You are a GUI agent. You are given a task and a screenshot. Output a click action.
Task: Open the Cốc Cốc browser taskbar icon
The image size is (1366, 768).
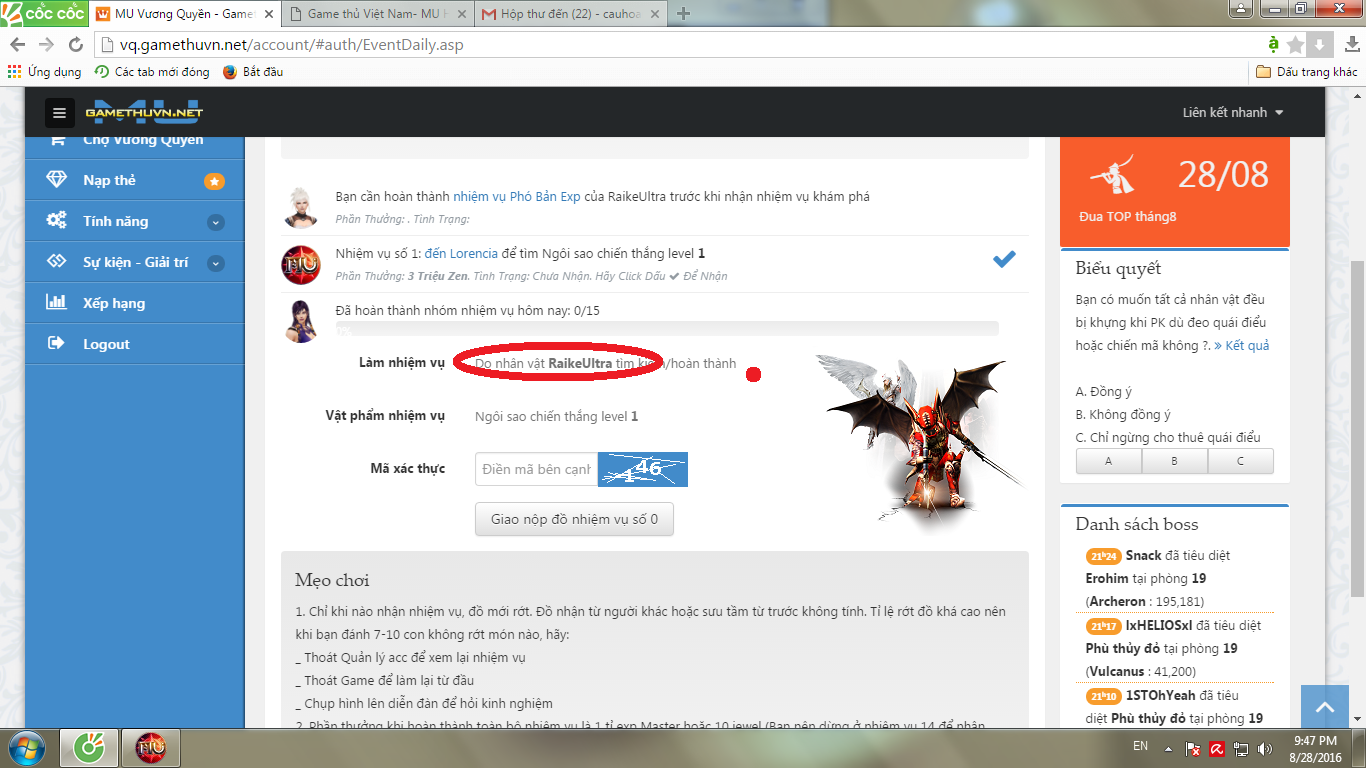pyautogui.click(x=88, y=747)
